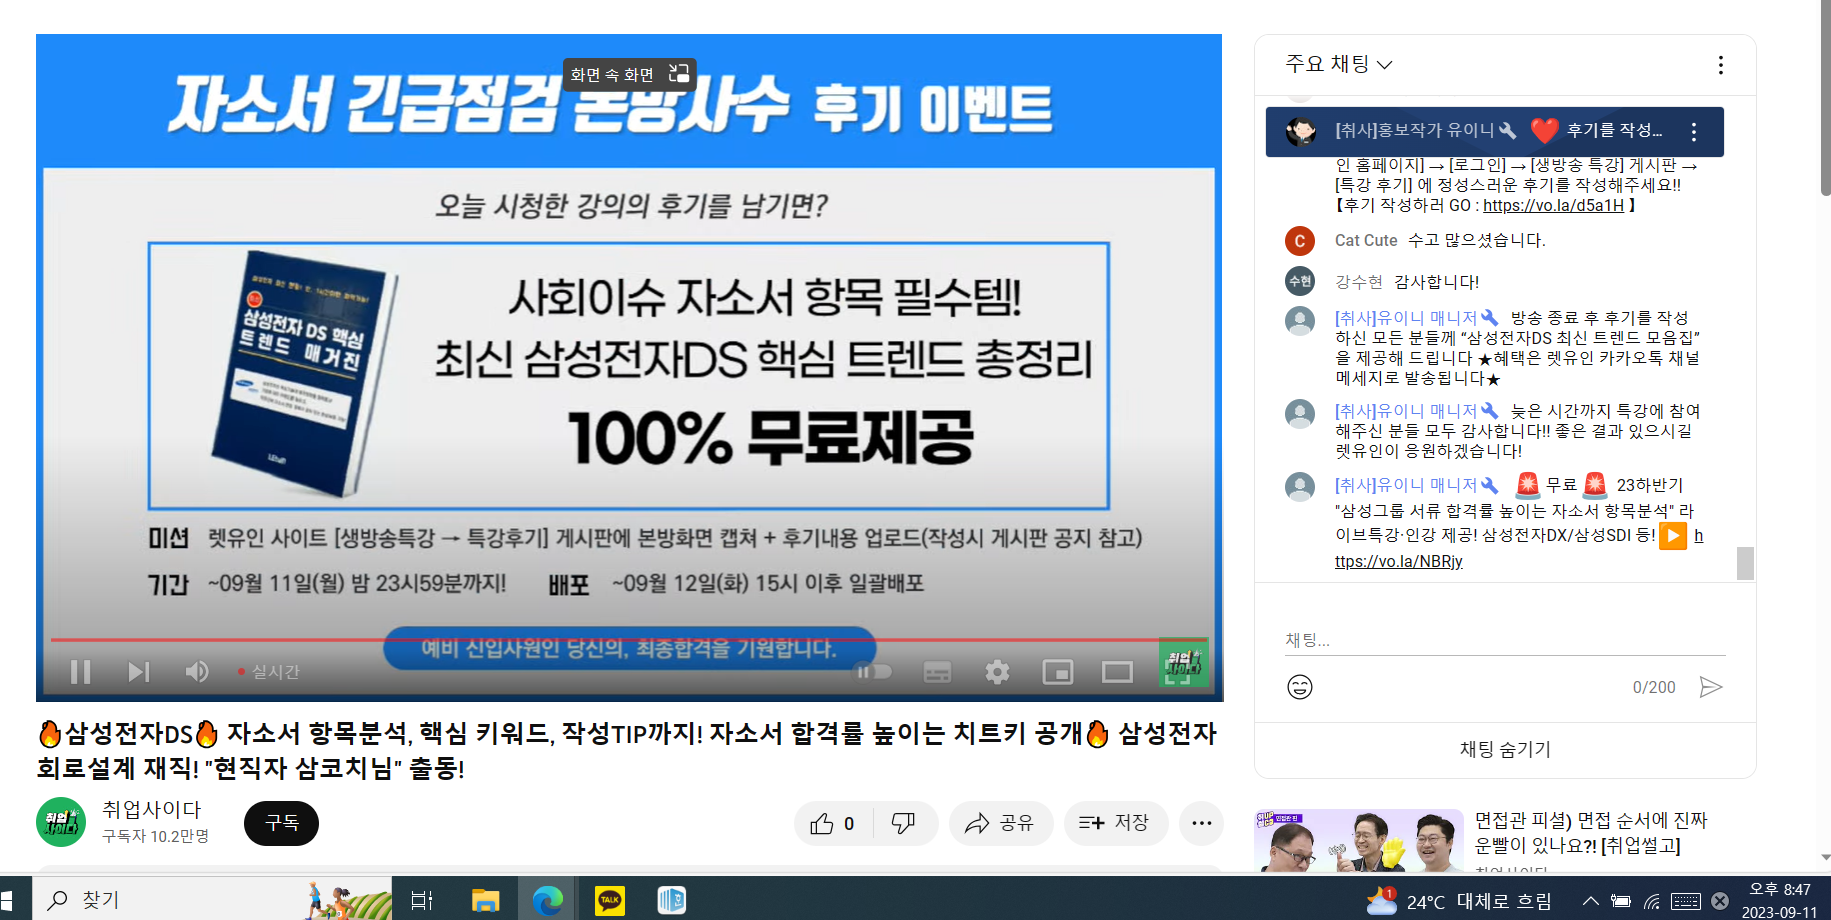Focus the 채팅 message input field
Image resolution: width=1831 pixels, height=920 pixels.
(1505, 640)
